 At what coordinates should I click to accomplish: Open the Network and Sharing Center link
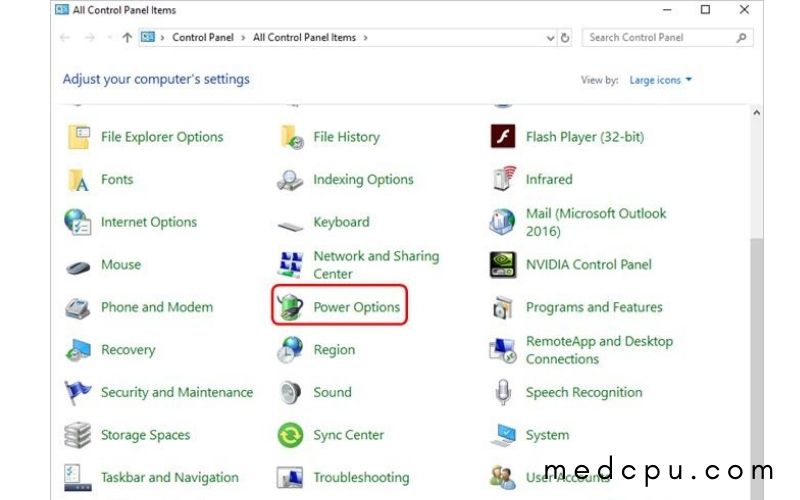pyautogui.click(x=376, y=265)
